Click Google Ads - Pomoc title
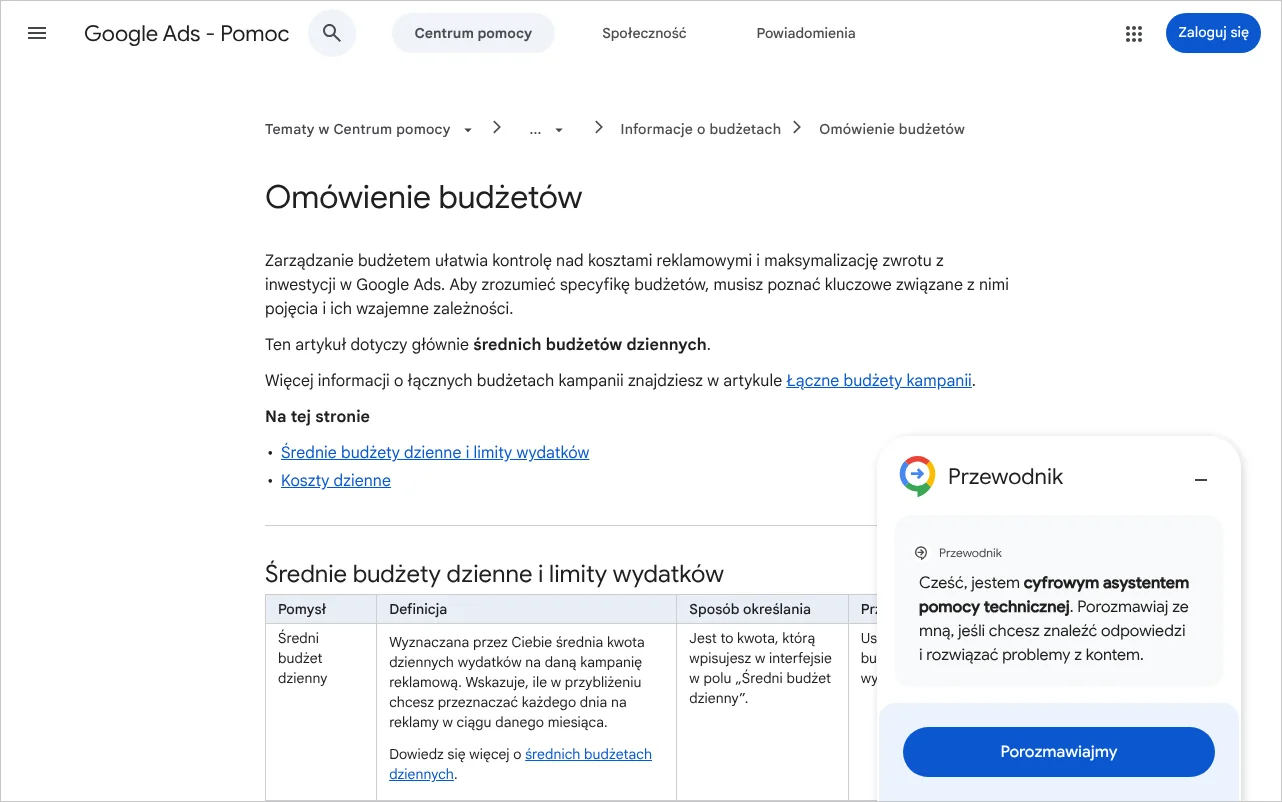Viewport: 1282px width, 802px height. point(187,33)
